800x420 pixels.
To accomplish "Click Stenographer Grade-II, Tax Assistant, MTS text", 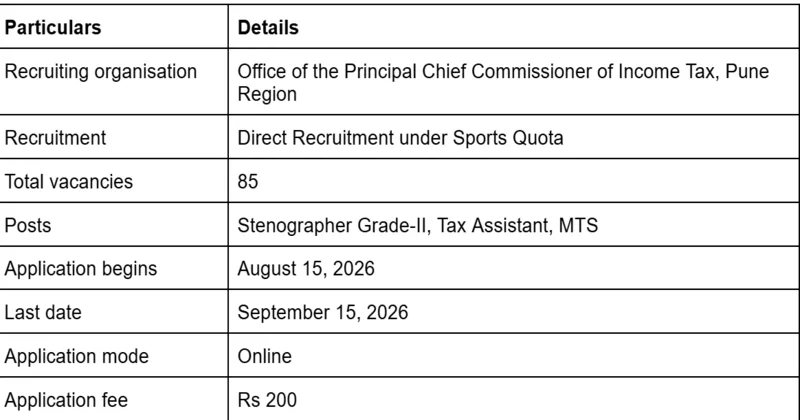I will [x=417, y=226].
